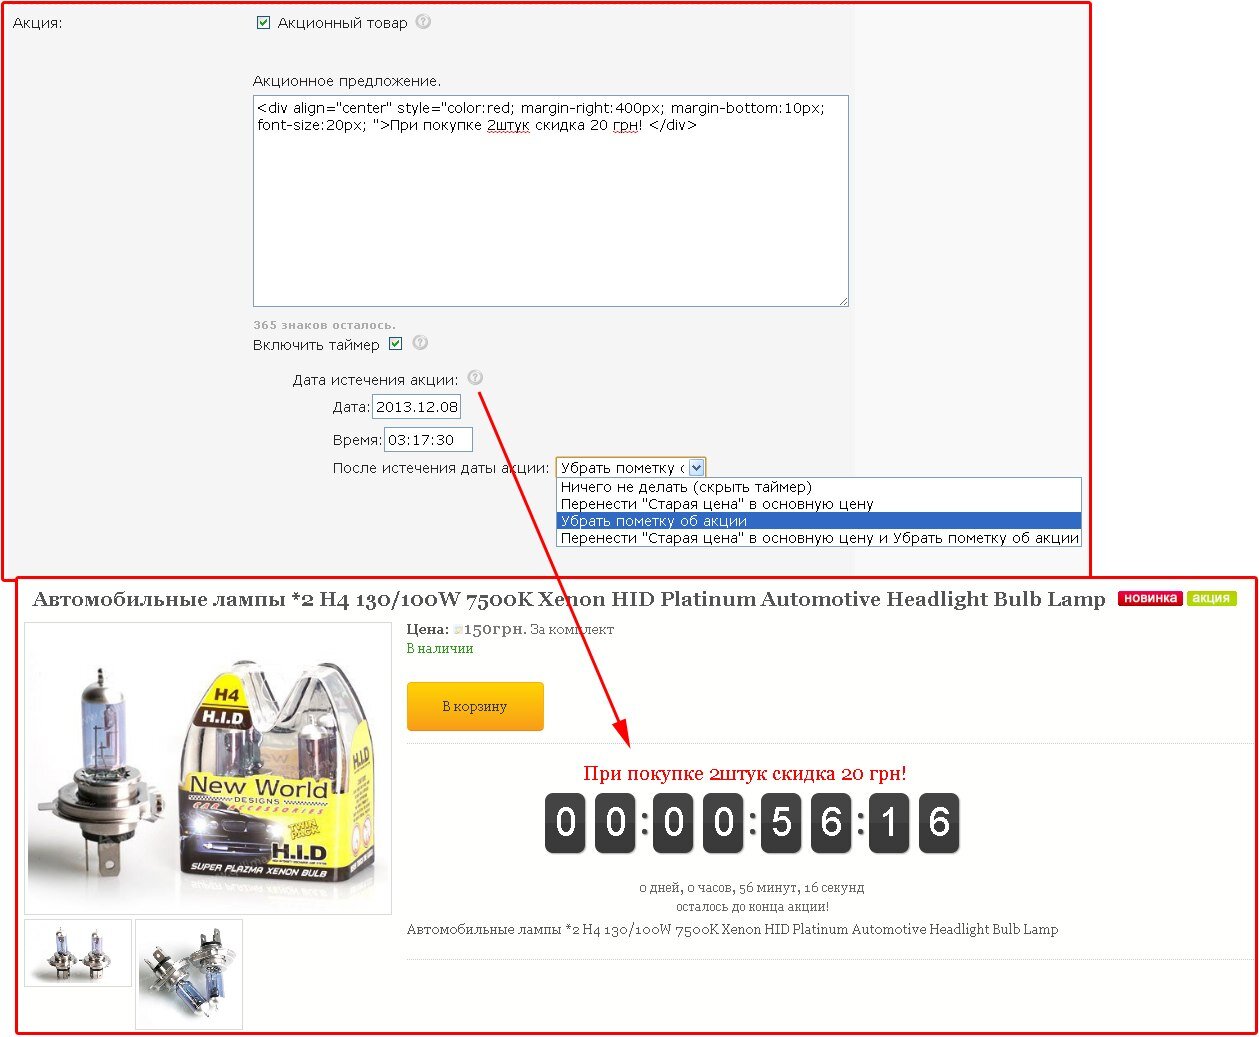
Task: Click small icon before the 150грн price
Action: click(x=458, y=630)
